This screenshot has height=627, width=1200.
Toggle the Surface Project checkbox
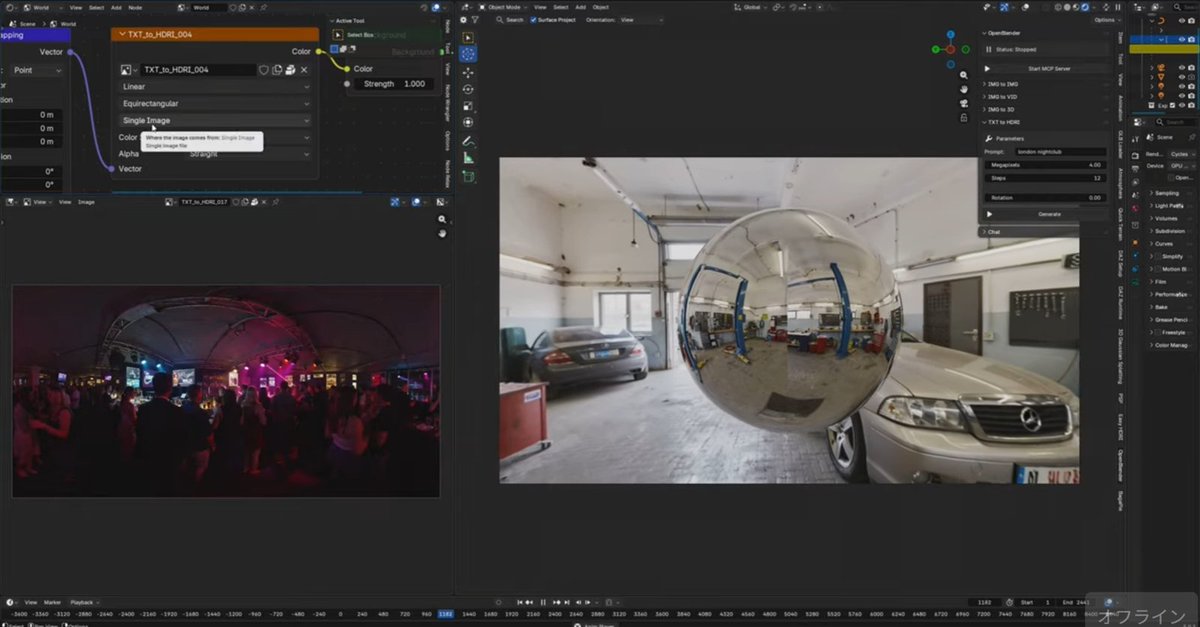tap(533, 20)
